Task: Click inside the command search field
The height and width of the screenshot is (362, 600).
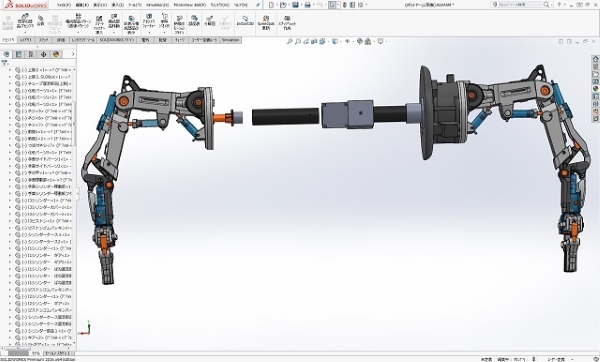Action: pyautogui.click(x=519, y=5)
